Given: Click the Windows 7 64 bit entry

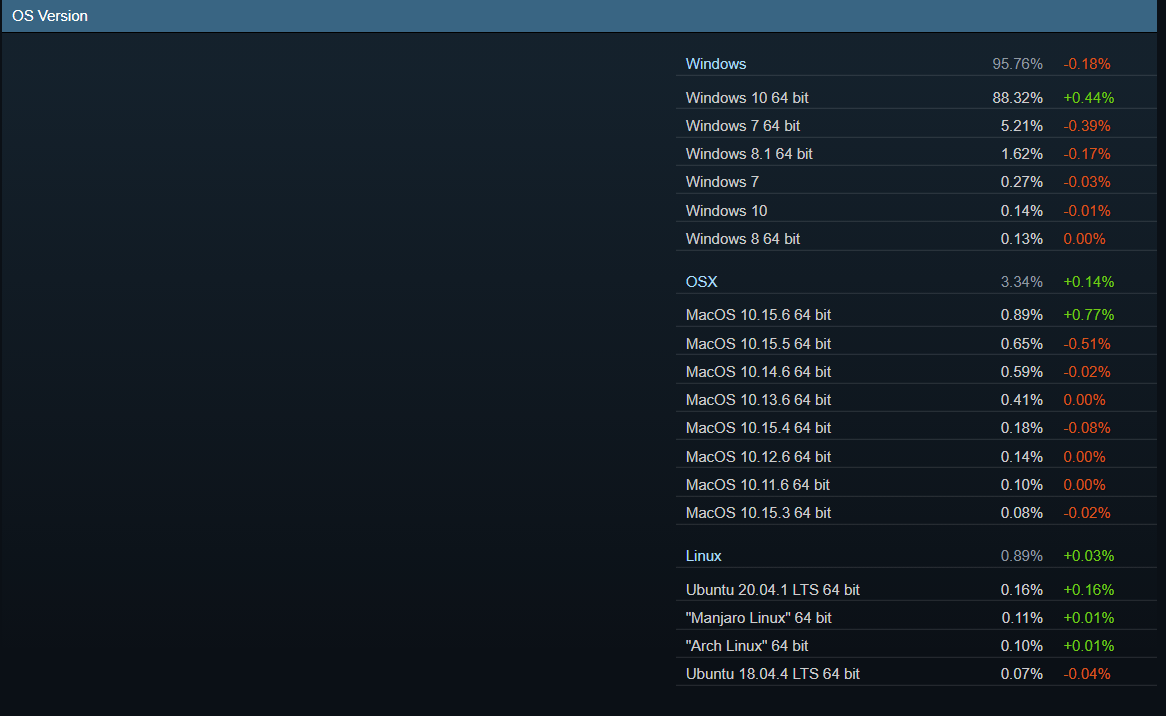Looking at the screenshot, I should point(743,126).
